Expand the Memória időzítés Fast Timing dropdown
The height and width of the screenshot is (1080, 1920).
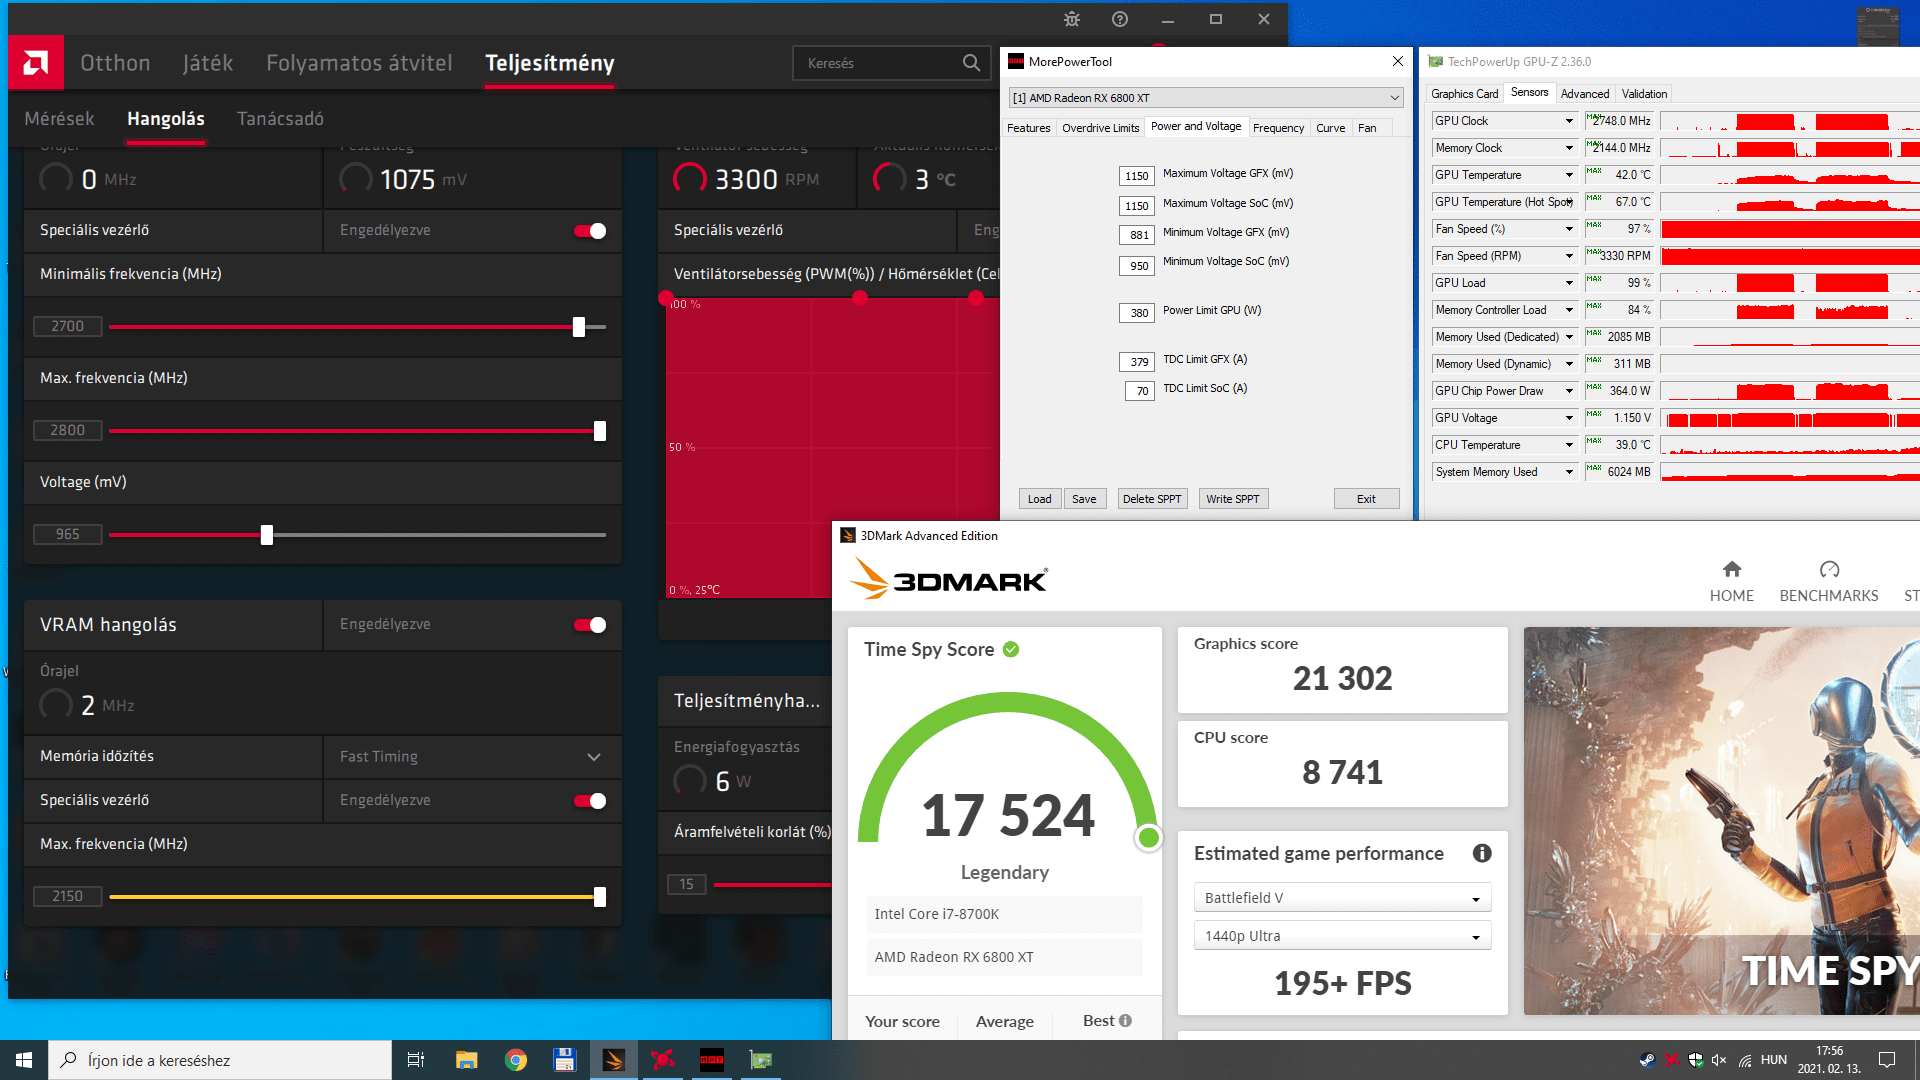point(593,757)
